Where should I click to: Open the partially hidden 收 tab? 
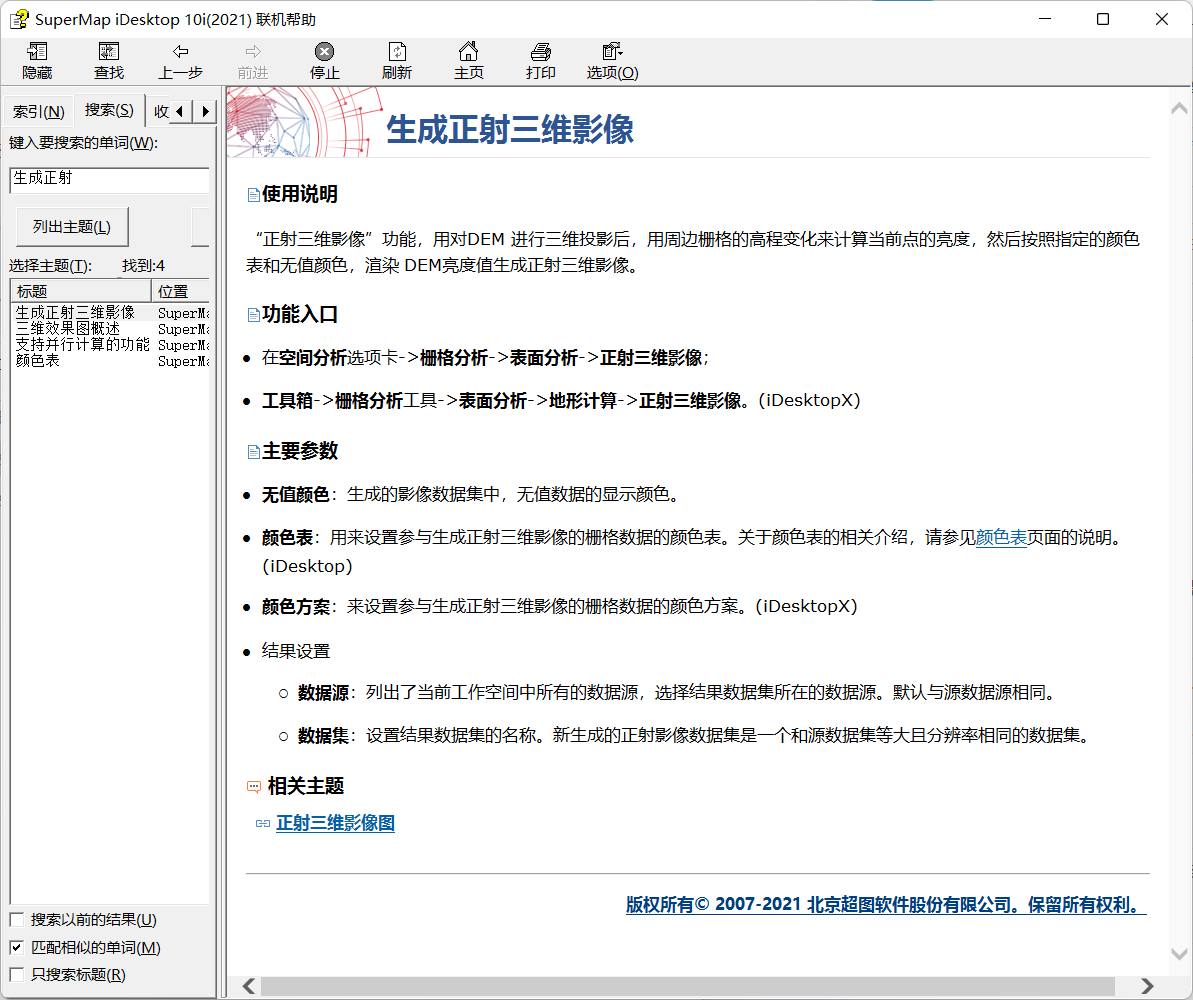(161, 112)
